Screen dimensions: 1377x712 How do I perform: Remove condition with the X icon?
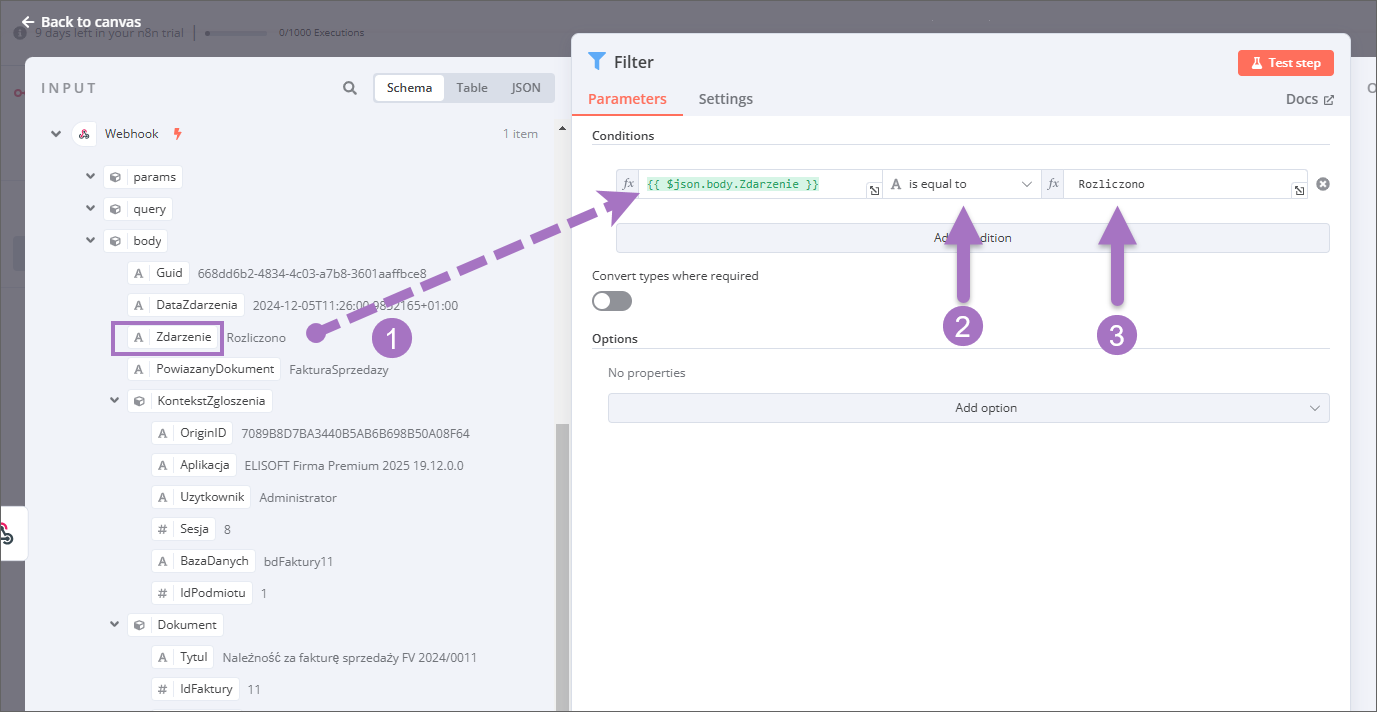[x=1322, y=184]
